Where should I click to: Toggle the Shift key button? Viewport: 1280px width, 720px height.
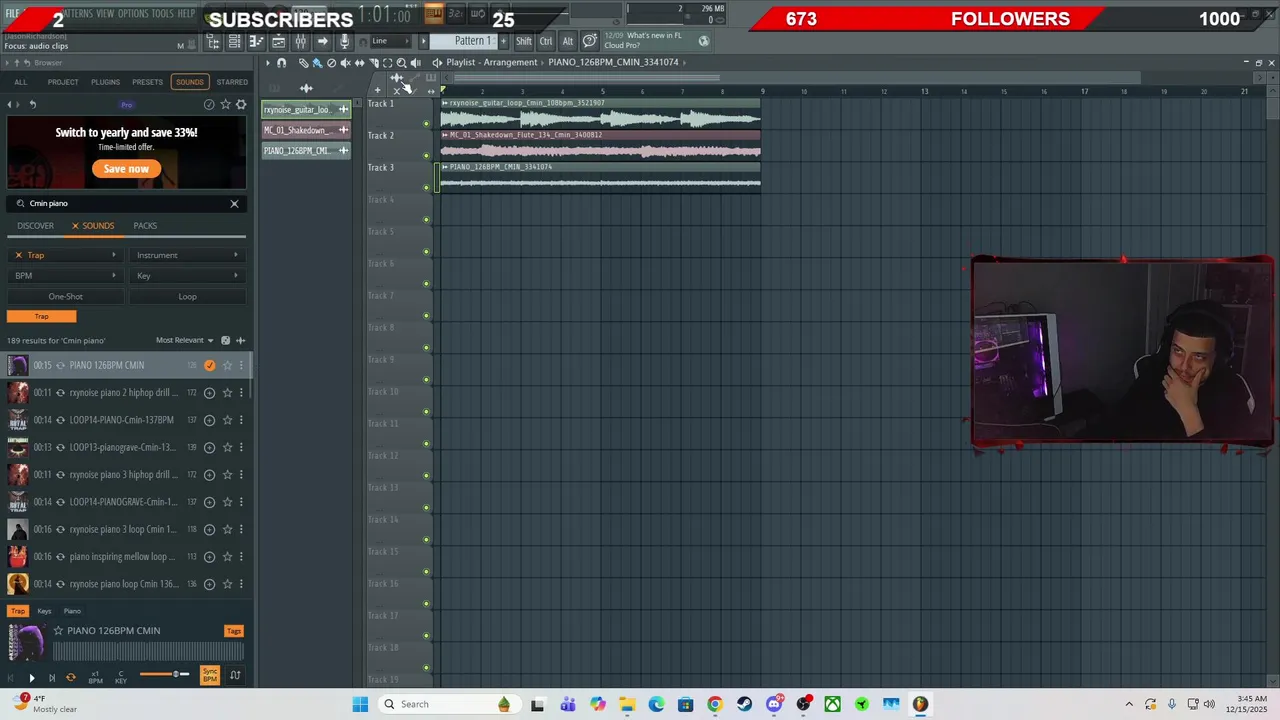click(x=524, y=41)
